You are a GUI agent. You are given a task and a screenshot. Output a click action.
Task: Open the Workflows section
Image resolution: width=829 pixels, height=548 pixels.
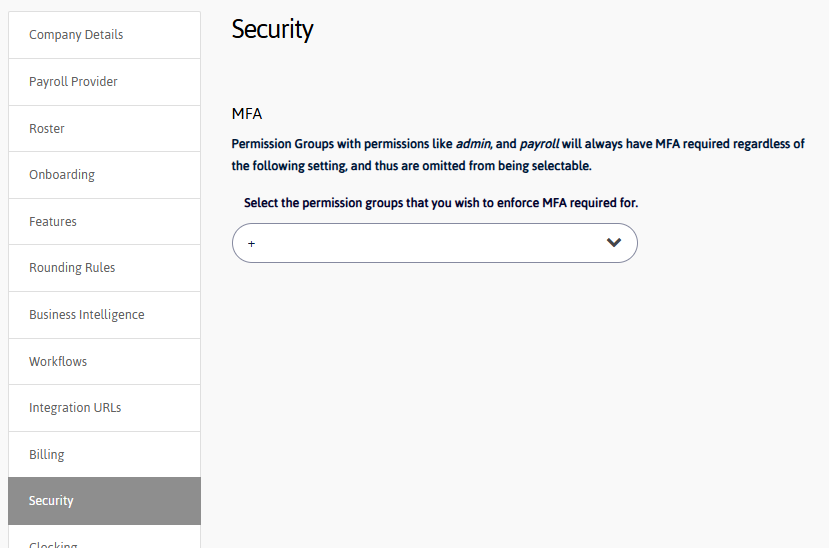[x=58, y=361]
